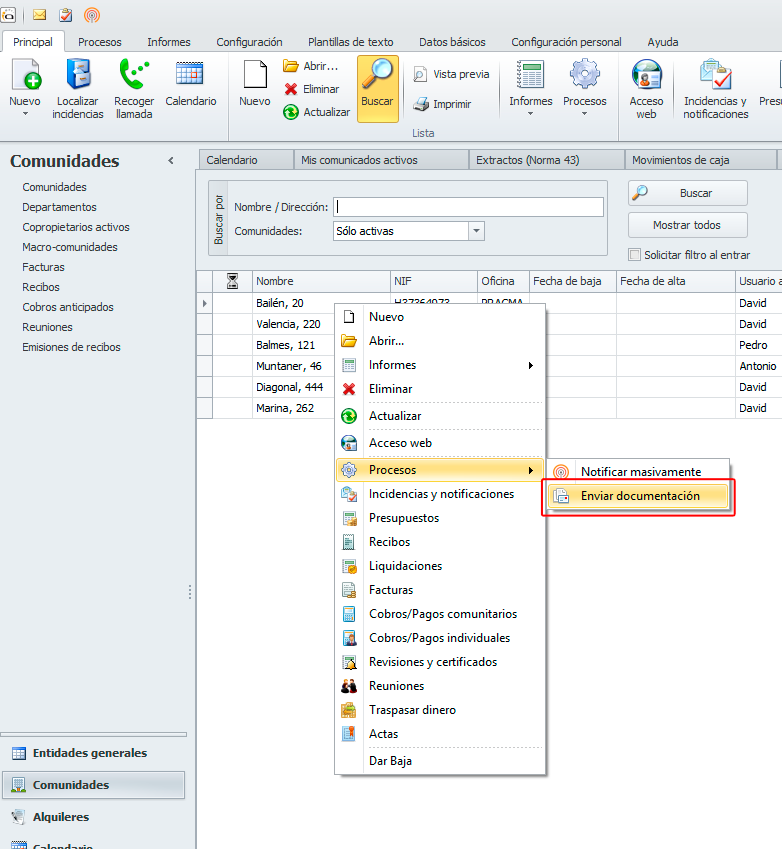Click Enviar documentación submenu item
The width and height of the screenshot is (782, 849).
pyautogui.click(x=638, y=496)
